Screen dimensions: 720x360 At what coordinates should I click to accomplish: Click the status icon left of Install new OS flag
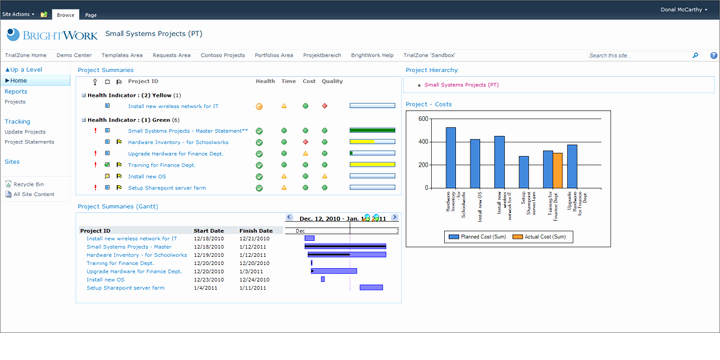(x=107, y=176)
